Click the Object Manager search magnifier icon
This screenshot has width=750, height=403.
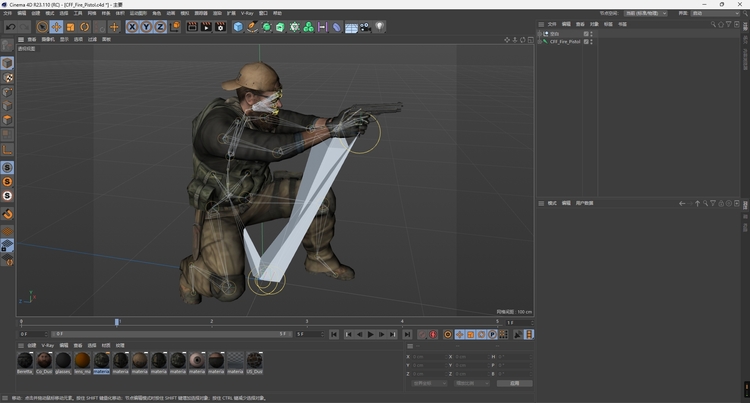713,24
